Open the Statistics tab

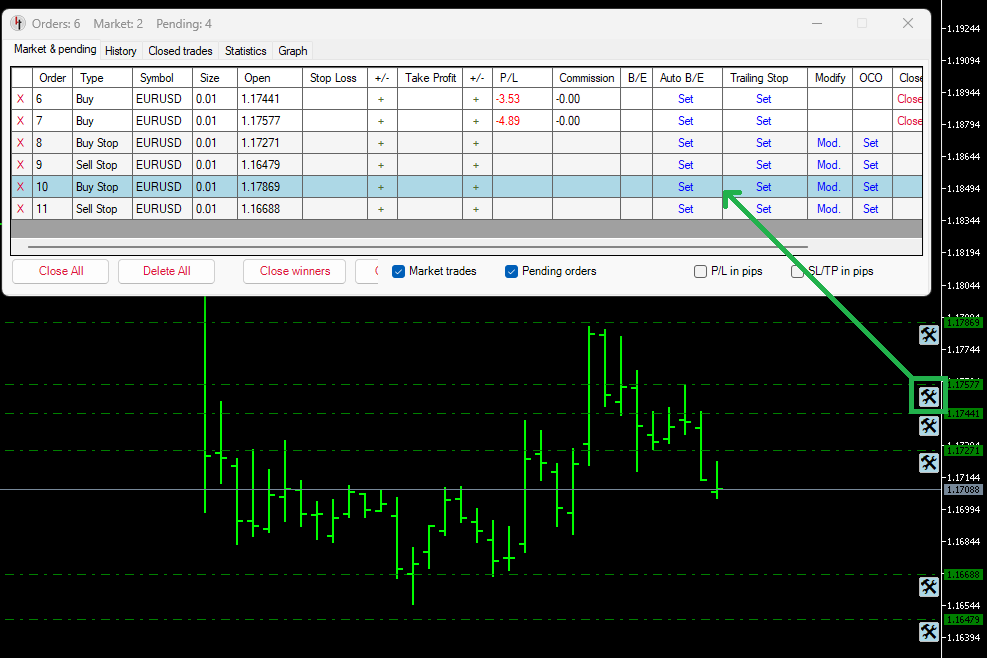pyautogui.click(x=245, y=51)
